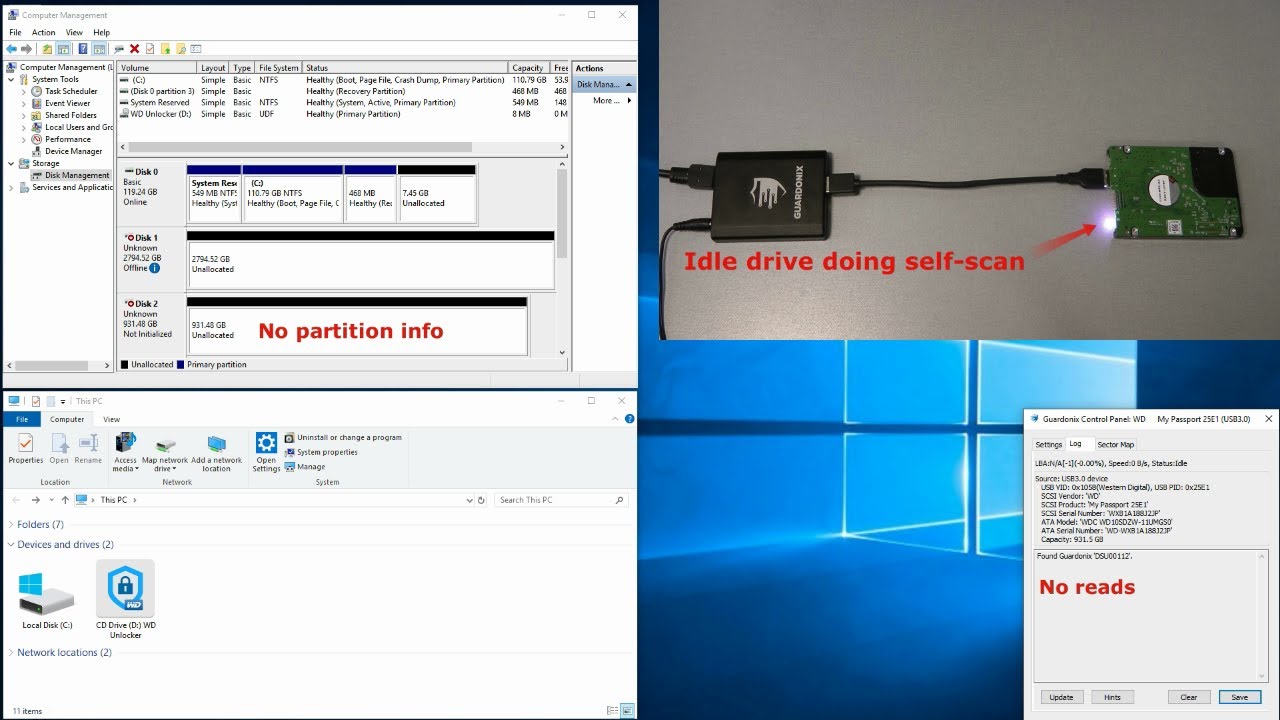The width and height of the screenshot is (1280, 720).
Task: Click Forward arrow in Computer Management toolbar
Action: [26, 48]
